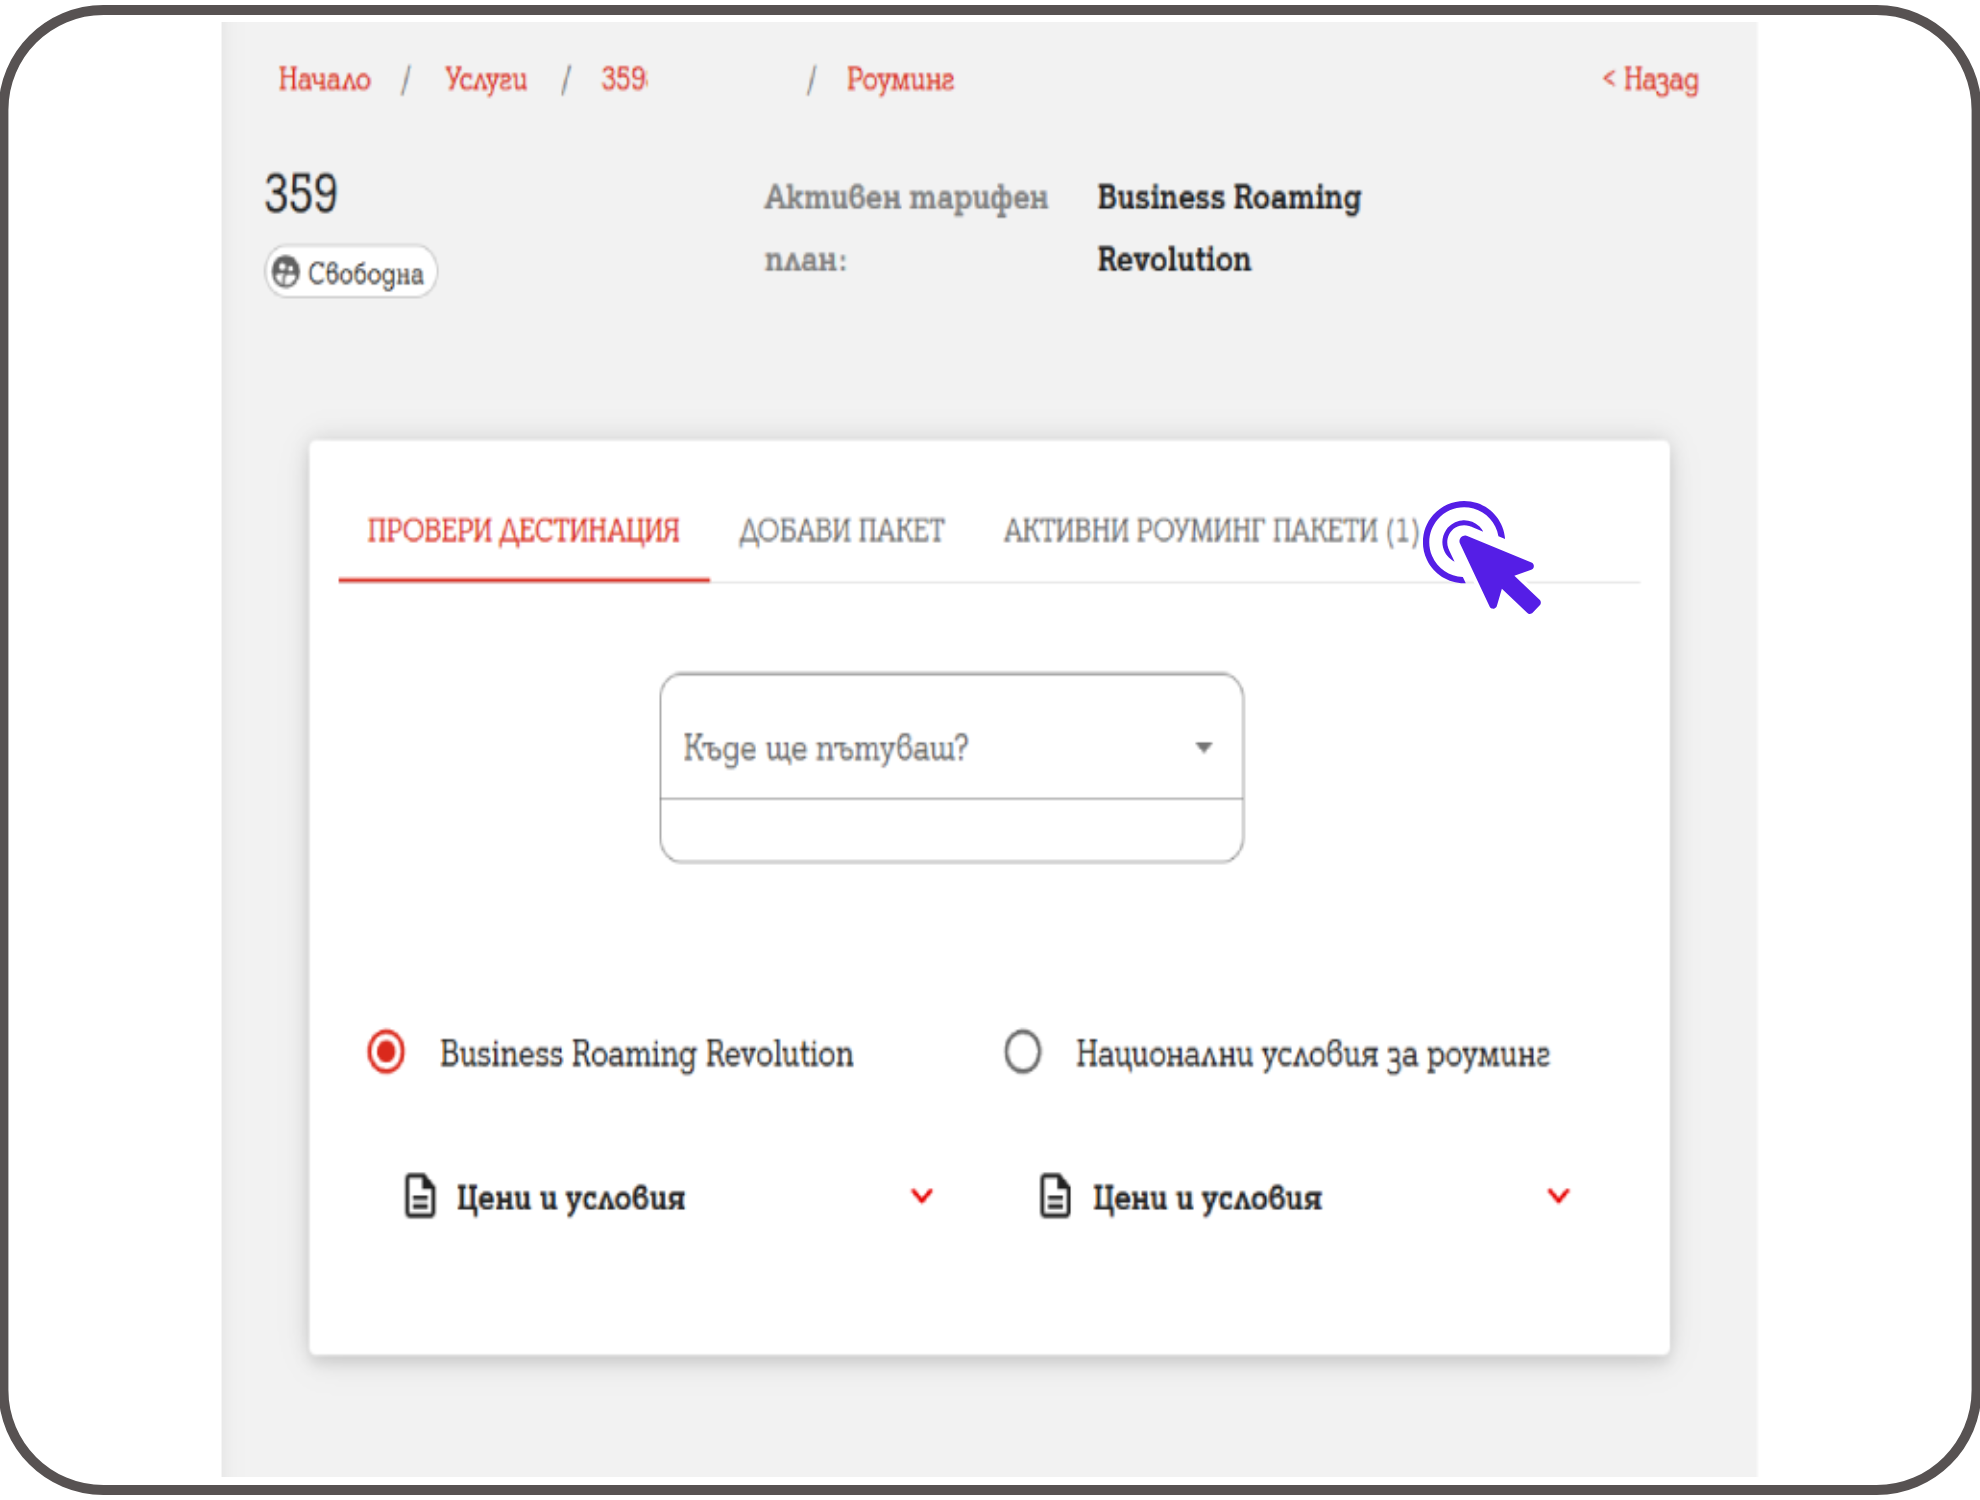Click the document icon under Business Roaming Revolution

[419, 1196]
